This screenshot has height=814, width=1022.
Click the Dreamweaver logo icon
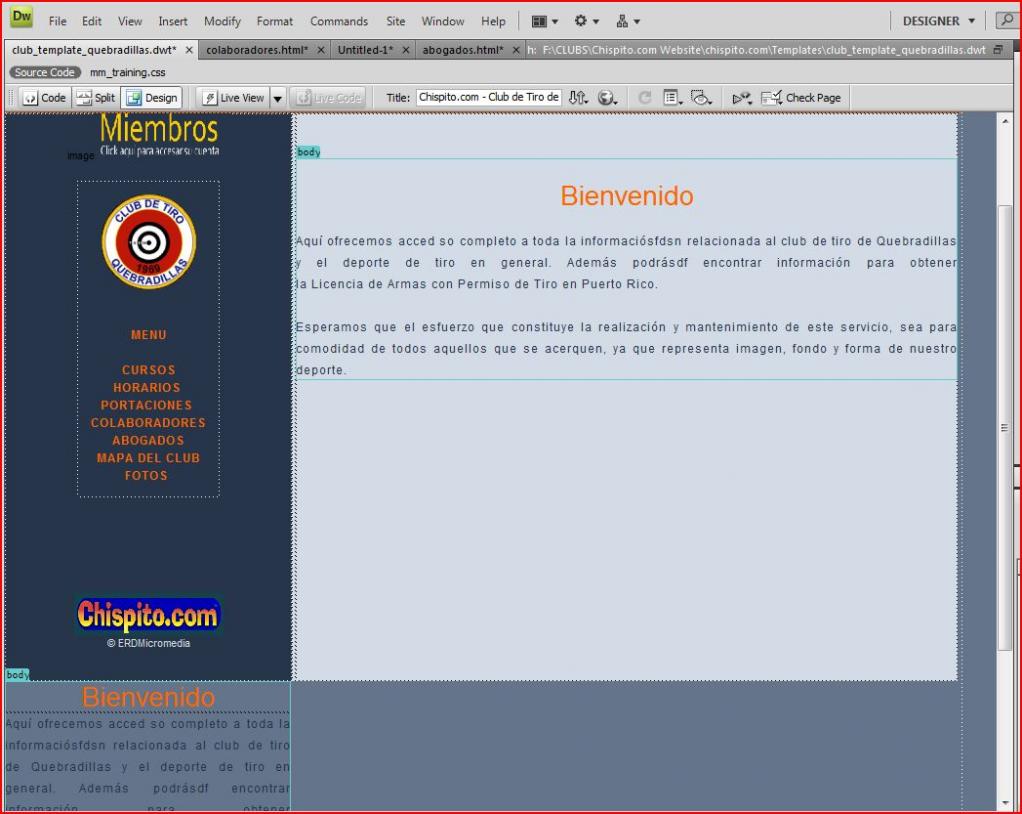click(x=21, y=19)
